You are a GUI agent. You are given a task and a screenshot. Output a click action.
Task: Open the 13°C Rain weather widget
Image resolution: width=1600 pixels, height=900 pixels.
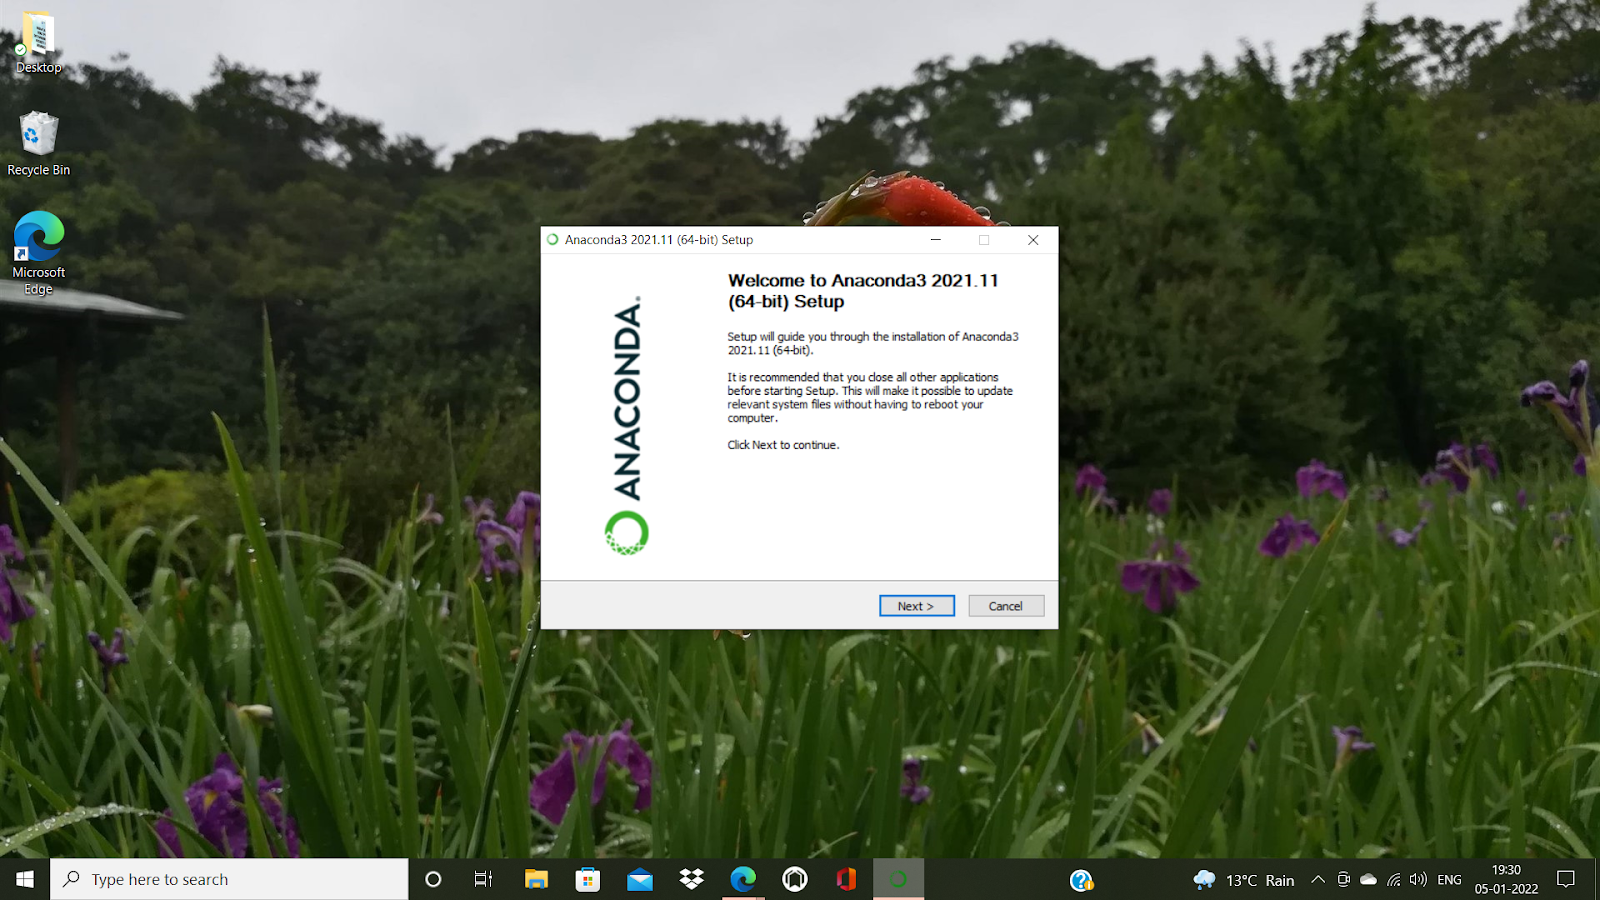[x=1244, y=880]
